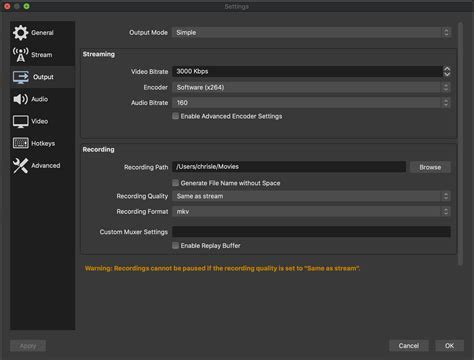Enable Replay Buffer checkbox

175,245
